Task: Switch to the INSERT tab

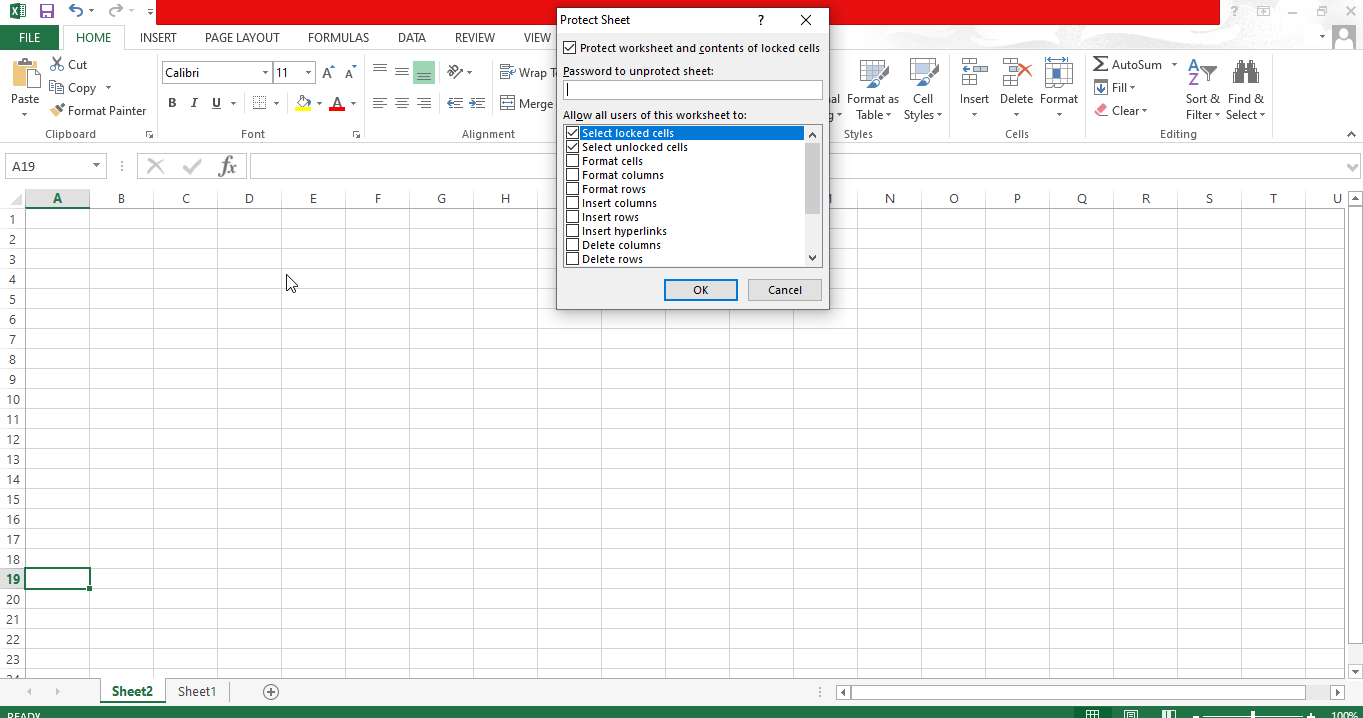Action: pos(158,38)
